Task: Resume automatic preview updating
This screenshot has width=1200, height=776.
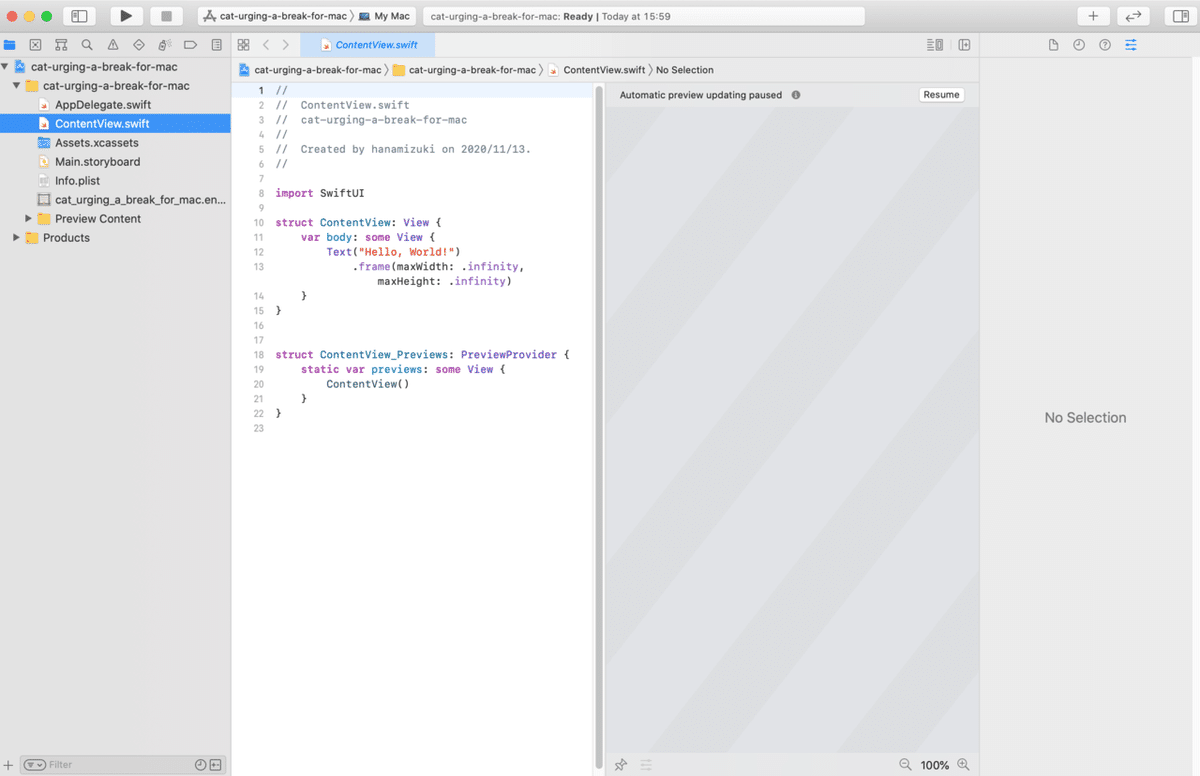Action: click(941, 95)
